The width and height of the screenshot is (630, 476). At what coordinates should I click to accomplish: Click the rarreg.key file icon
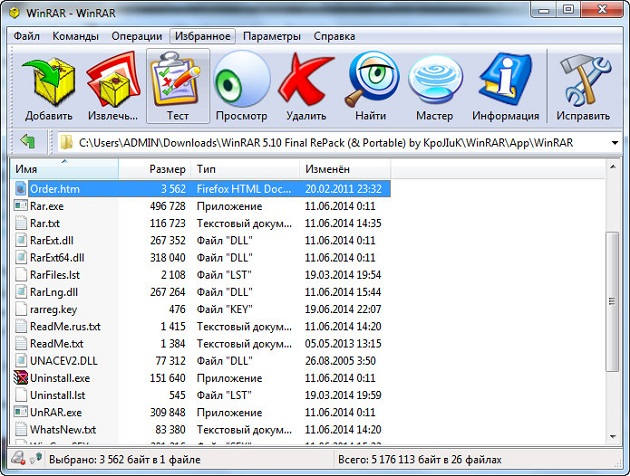pyautogui.click(x=20, y=309)
